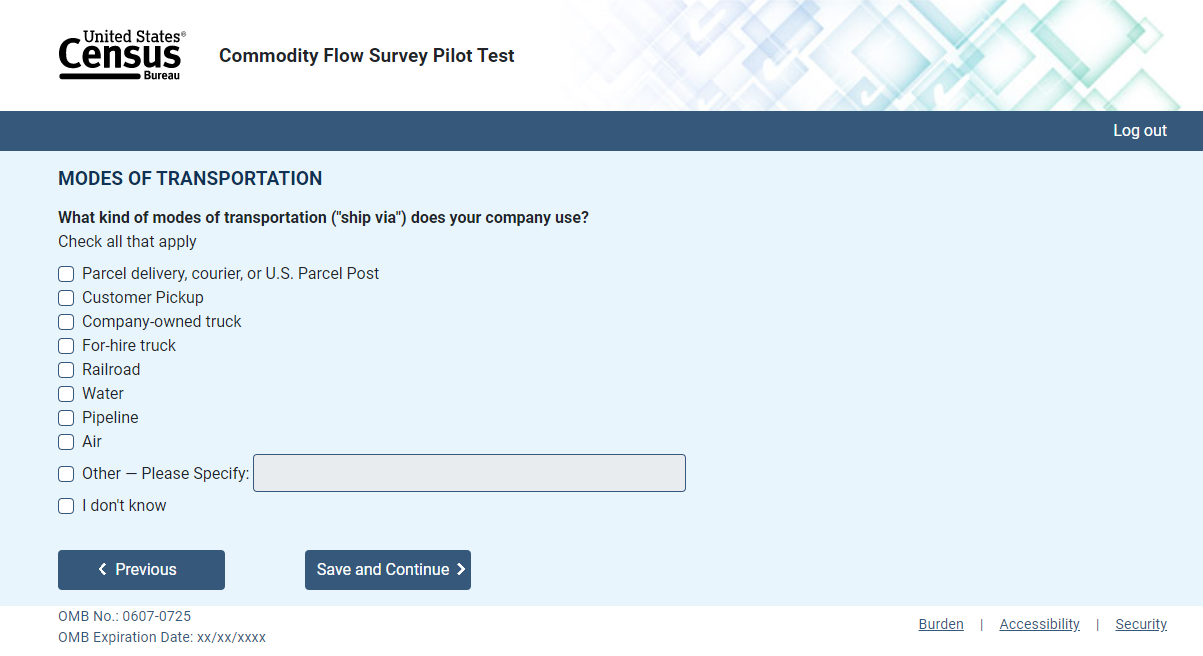Check the Air transportation option
Viewport: 1203px width, 656px height.
[x=66, y=442]
